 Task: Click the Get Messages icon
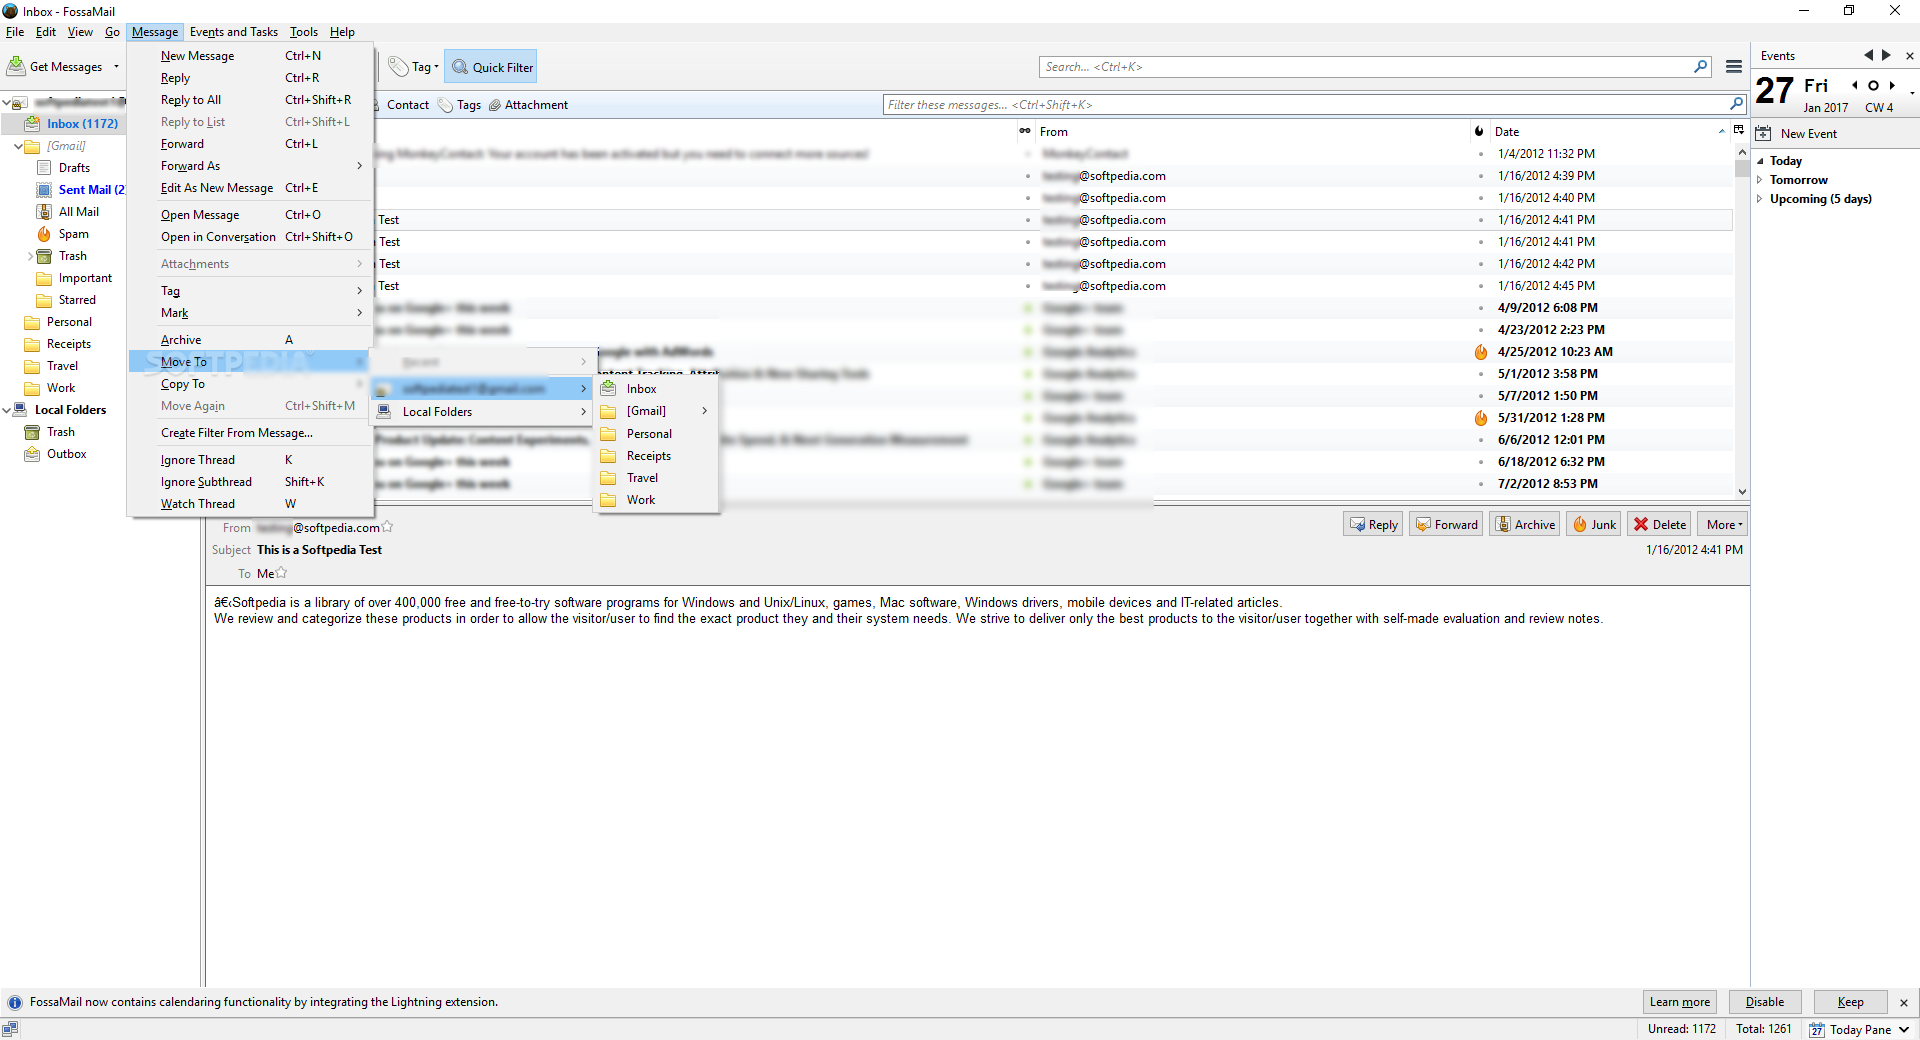point(16,67)
